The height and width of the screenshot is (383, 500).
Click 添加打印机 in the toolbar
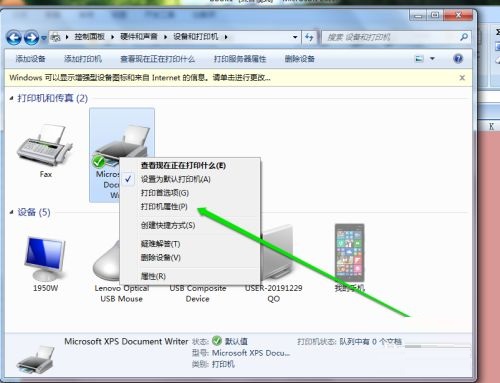pos(83,59)
